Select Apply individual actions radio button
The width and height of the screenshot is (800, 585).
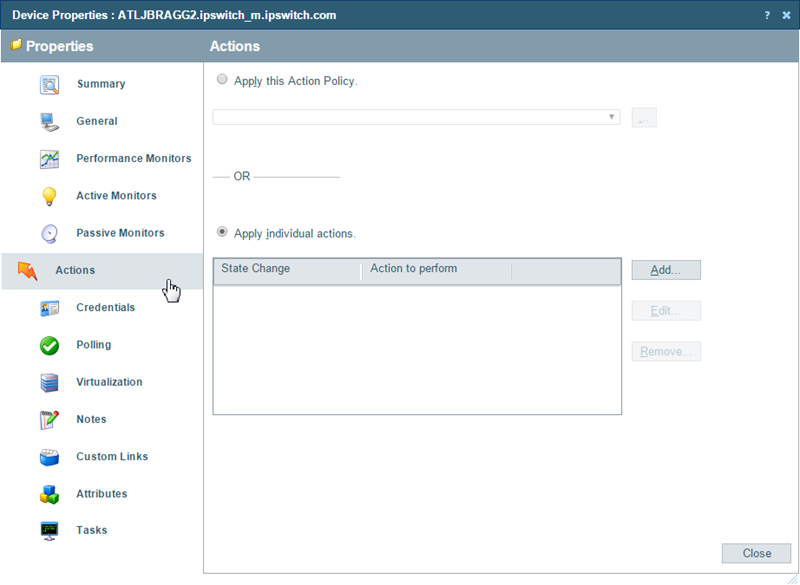pos(222,232)
